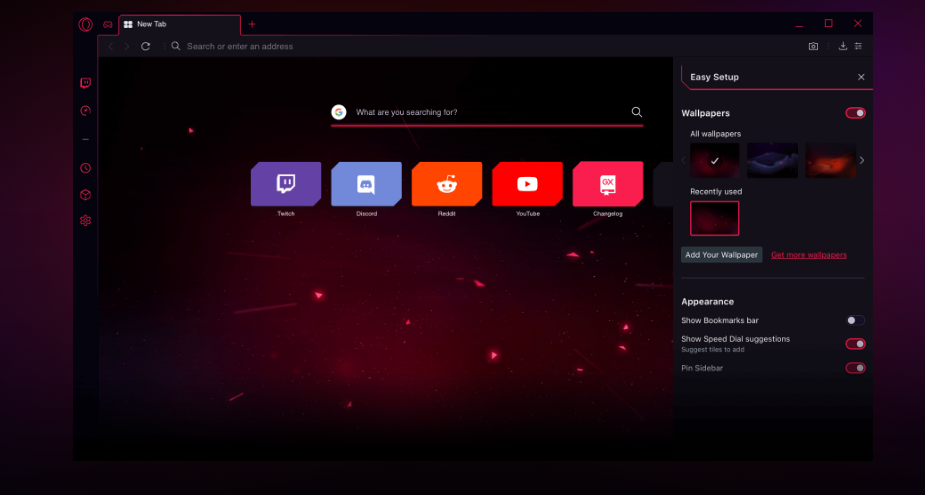This screenshot has height=495, width=925.
Task: Click Add Your Wallpaper button
Action: (x=721, y=255)
